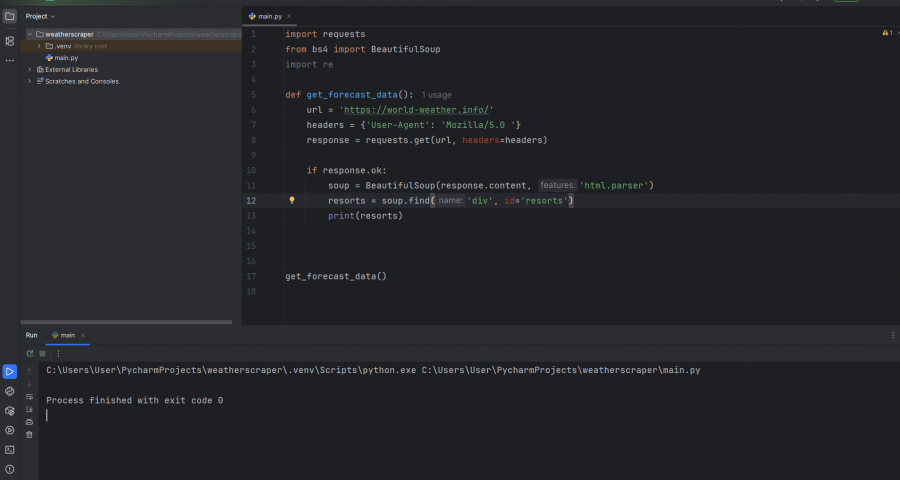The height and width of the screenshot is (480, 900).
Task: Click the project panel horizontal scrollbar
Action: (126, 322)
